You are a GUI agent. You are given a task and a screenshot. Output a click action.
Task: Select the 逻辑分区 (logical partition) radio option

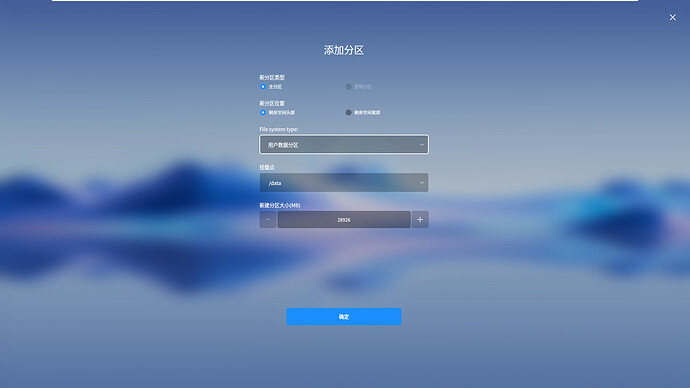pos(349,87)
